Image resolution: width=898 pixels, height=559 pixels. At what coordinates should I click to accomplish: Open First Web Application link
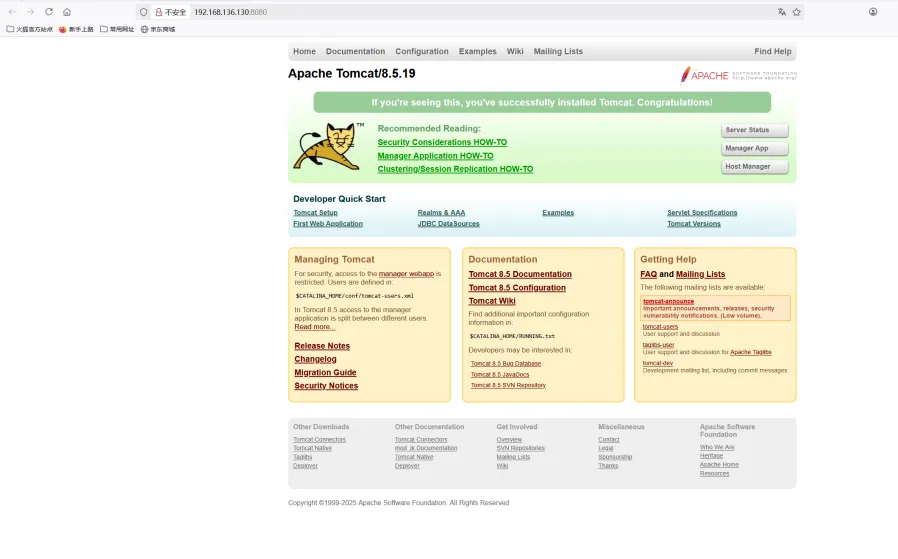328,224
